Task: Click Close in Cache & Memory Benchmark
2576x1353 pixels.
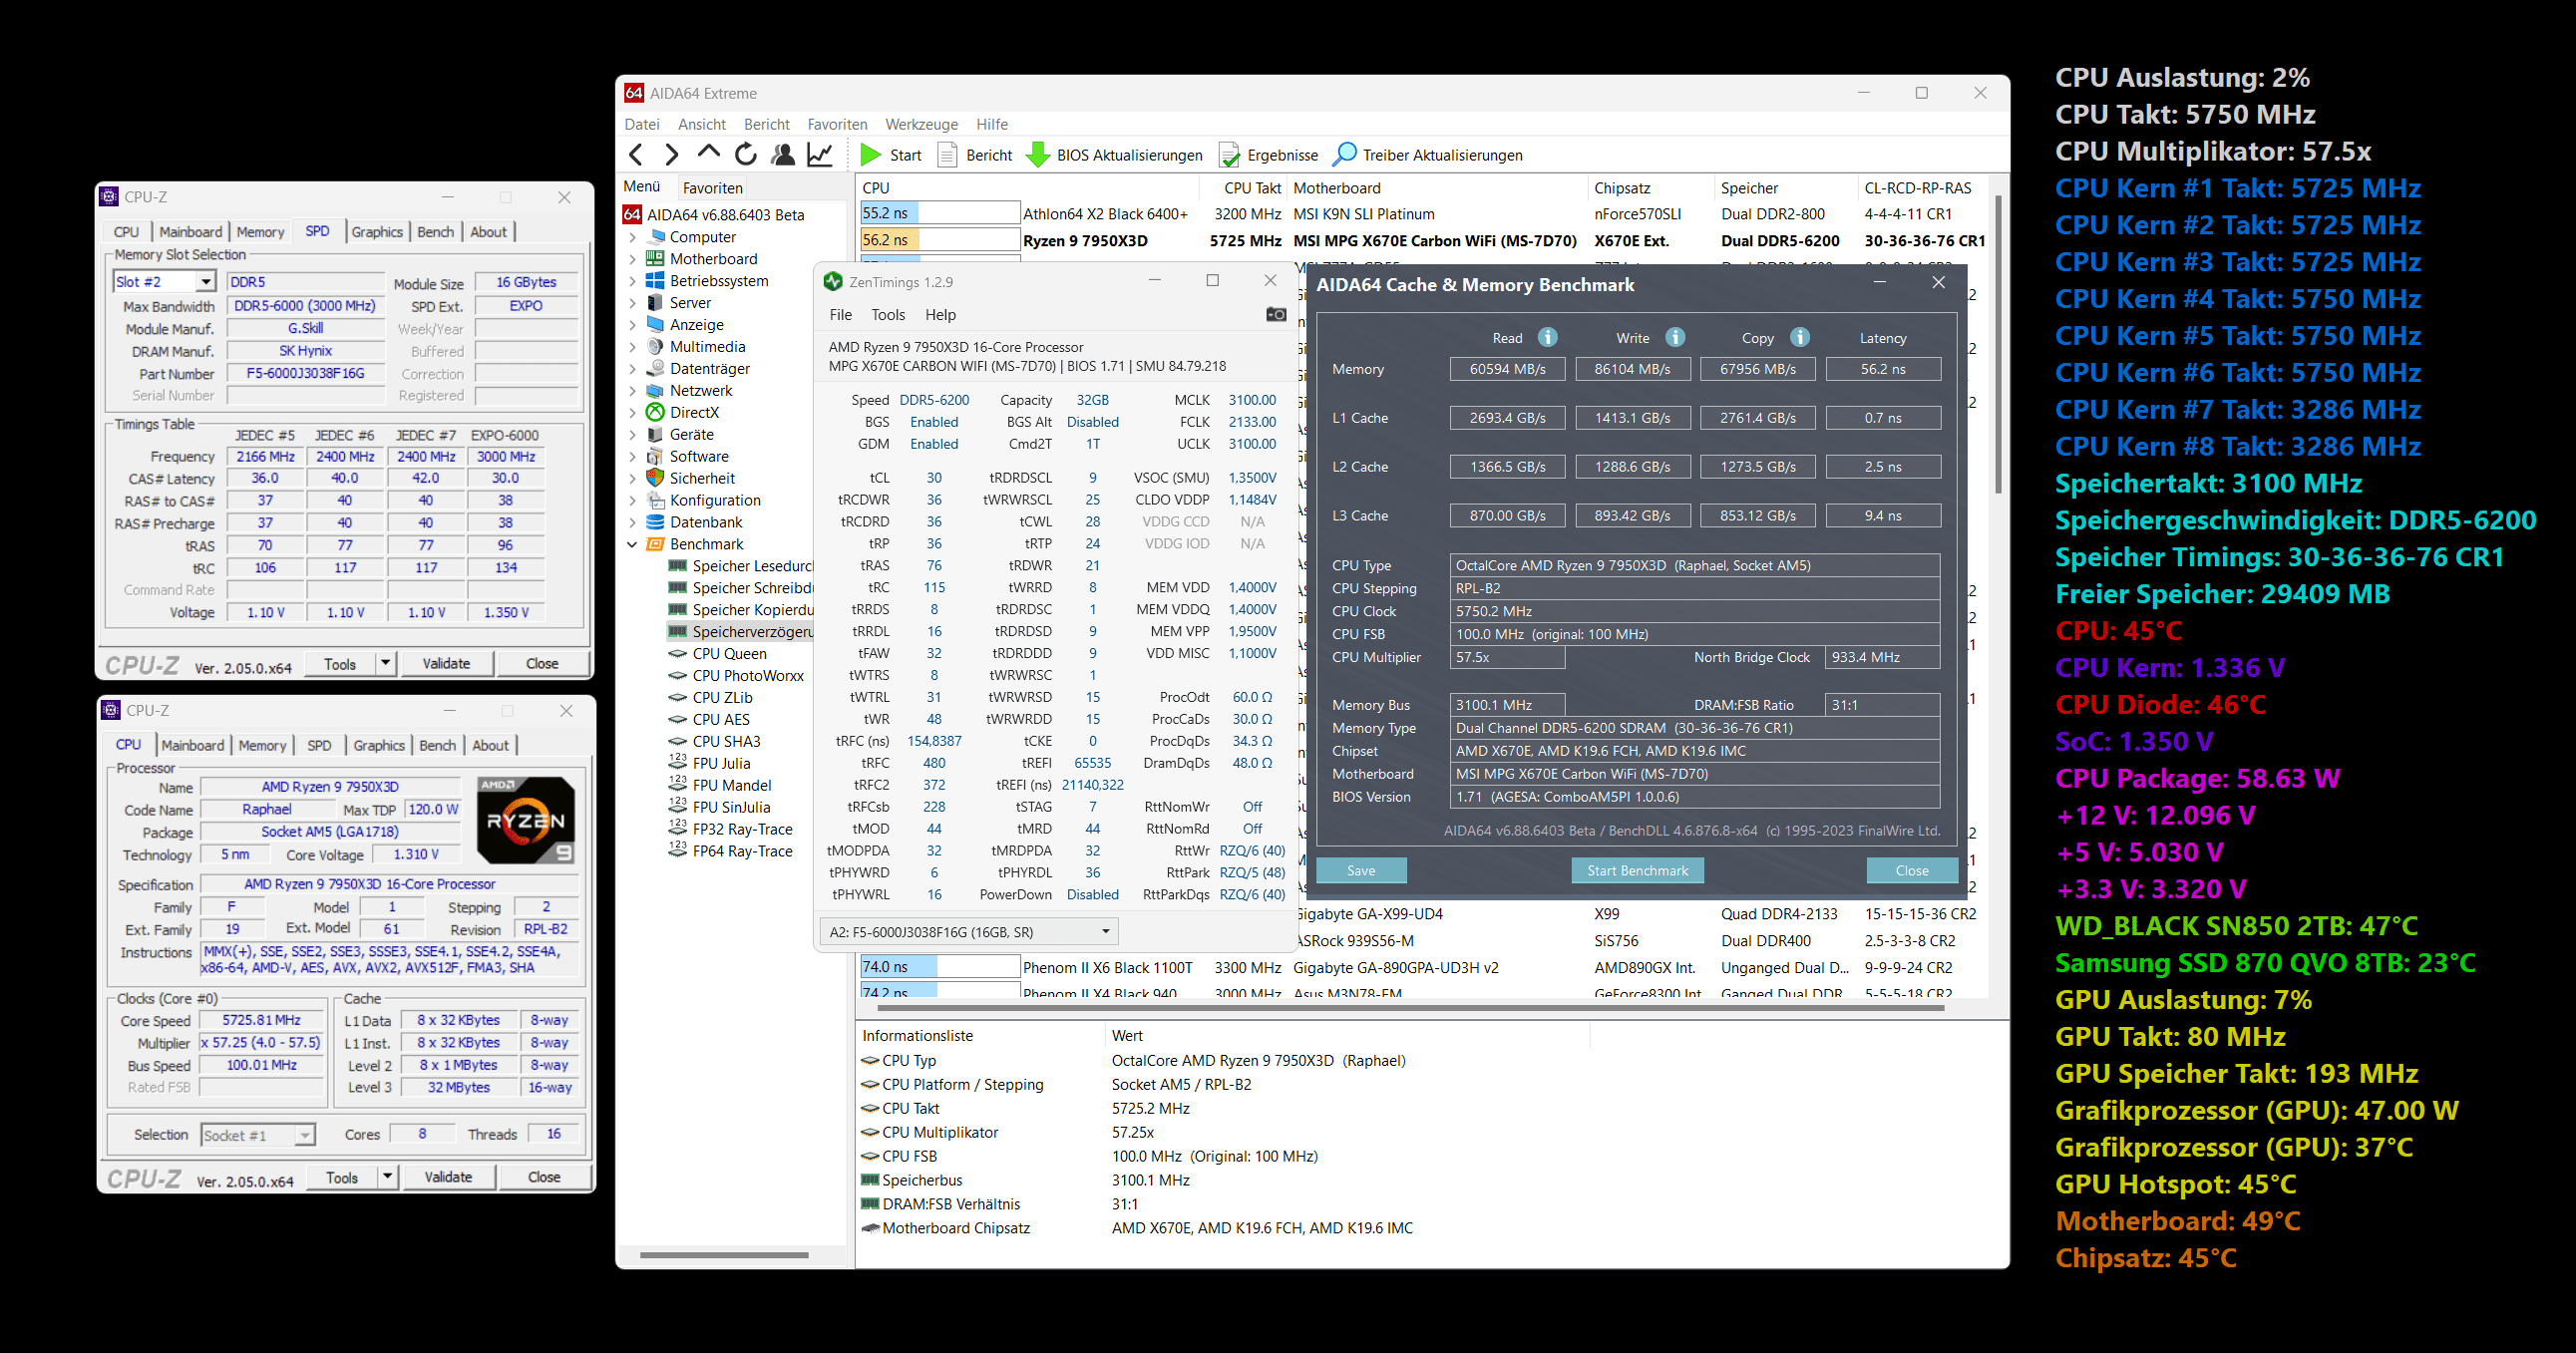Action: tap(1911, 870)
